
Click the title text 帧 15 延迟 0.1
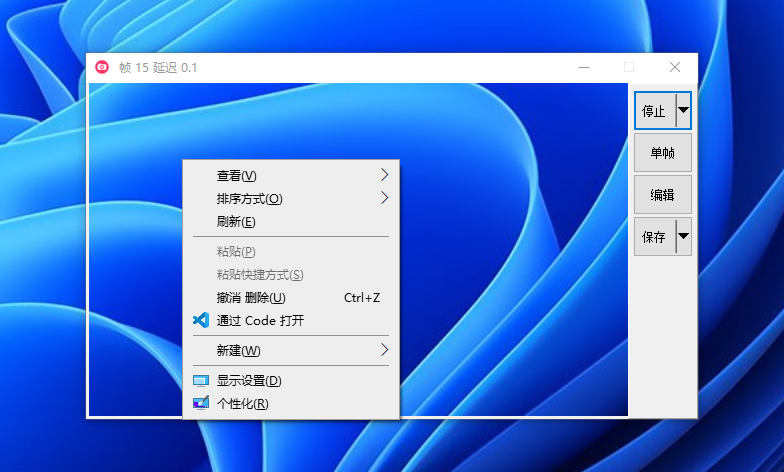[x=158, y=68]
